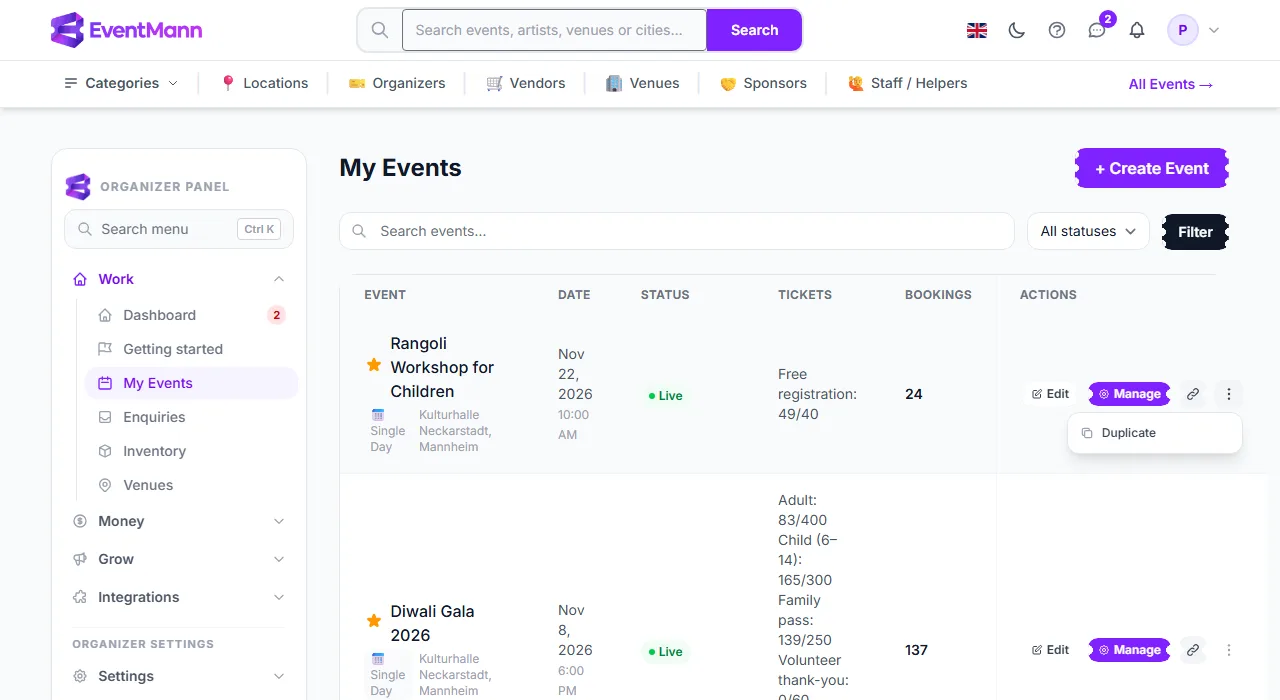The image size is (1280, 700).
Task: Click the EventMann logo
Action: pyautogui.click(x=126, y=30)
